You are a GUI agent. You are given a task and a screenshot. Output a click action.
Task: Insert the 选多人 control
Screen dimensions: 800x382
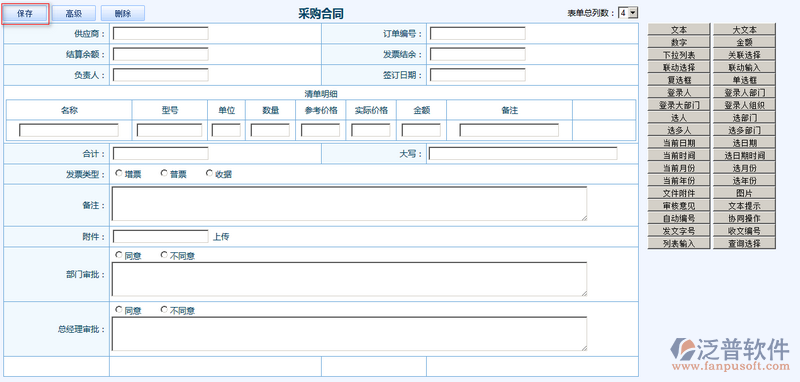point(679,130)
